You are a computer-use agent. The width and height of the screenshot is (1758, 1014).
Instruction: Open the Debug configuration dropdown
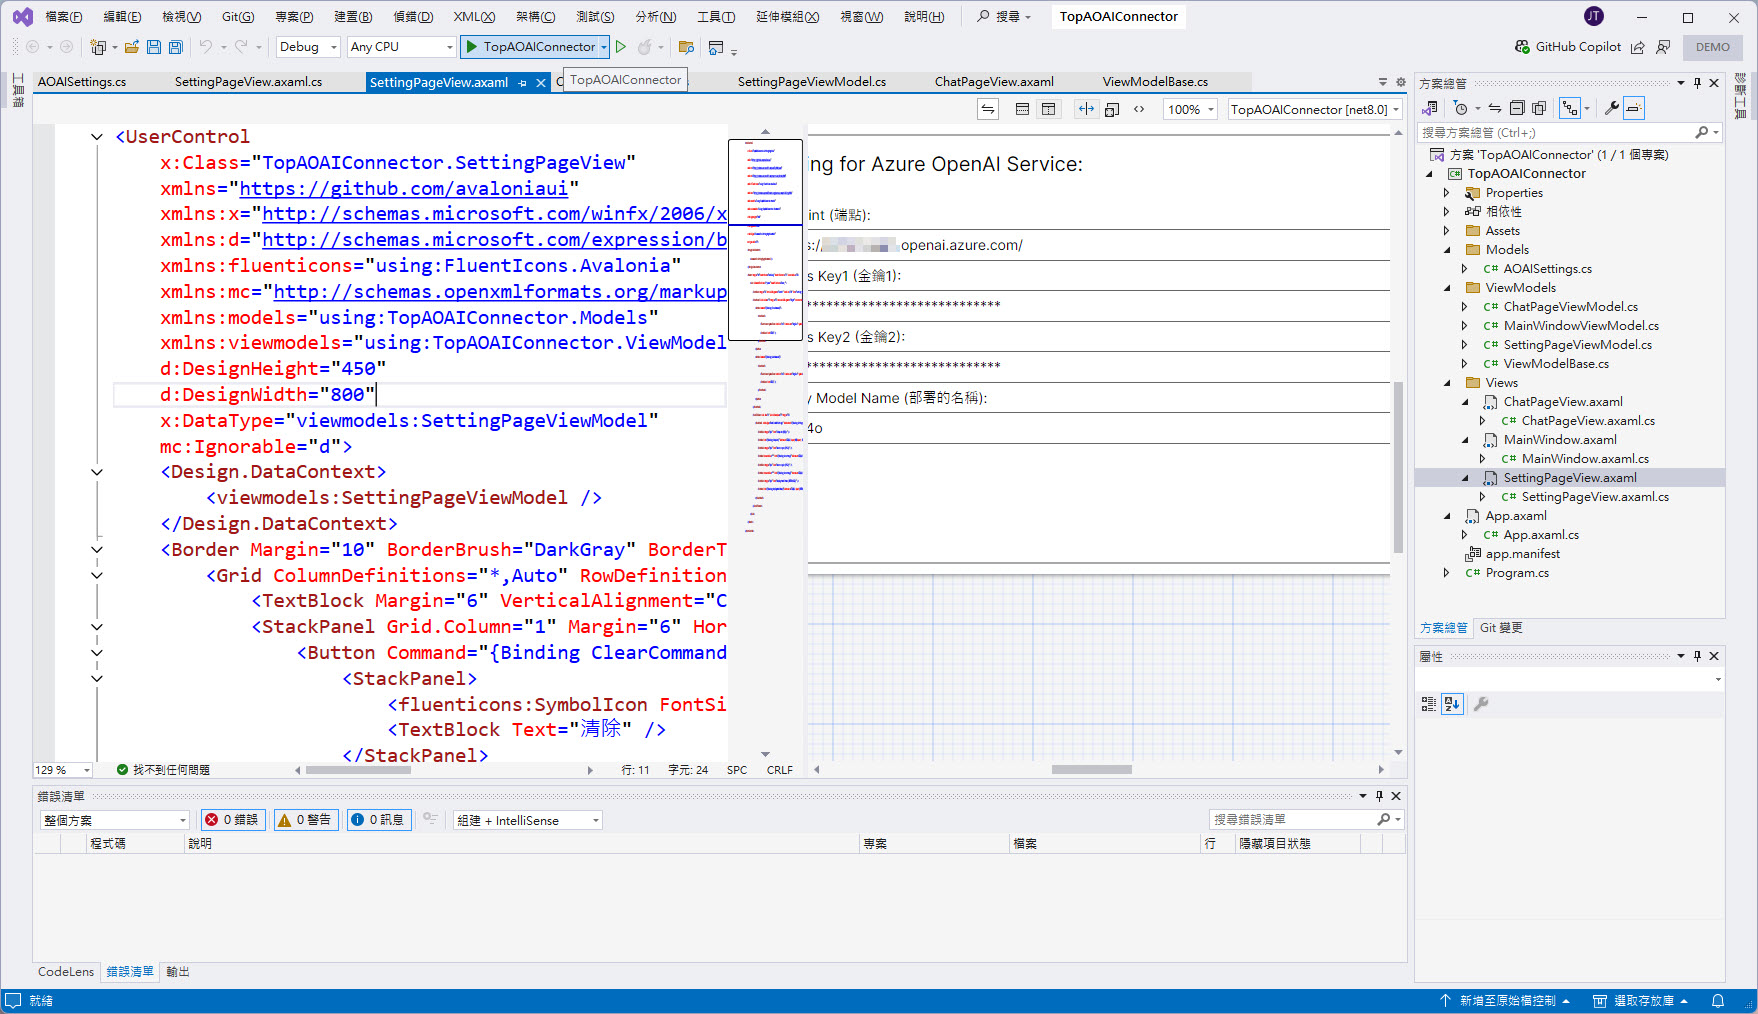point(308,47)
